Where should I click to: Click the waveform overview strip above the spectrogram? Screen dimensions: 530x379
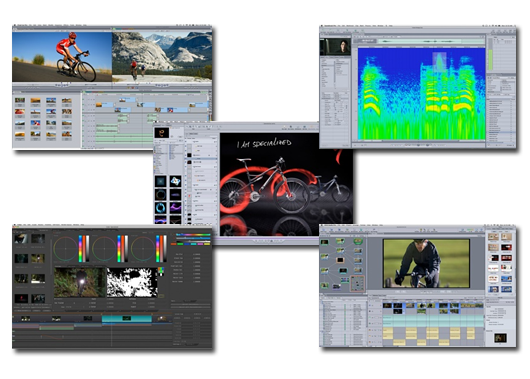pyautogui.click(x=430, y=41)
